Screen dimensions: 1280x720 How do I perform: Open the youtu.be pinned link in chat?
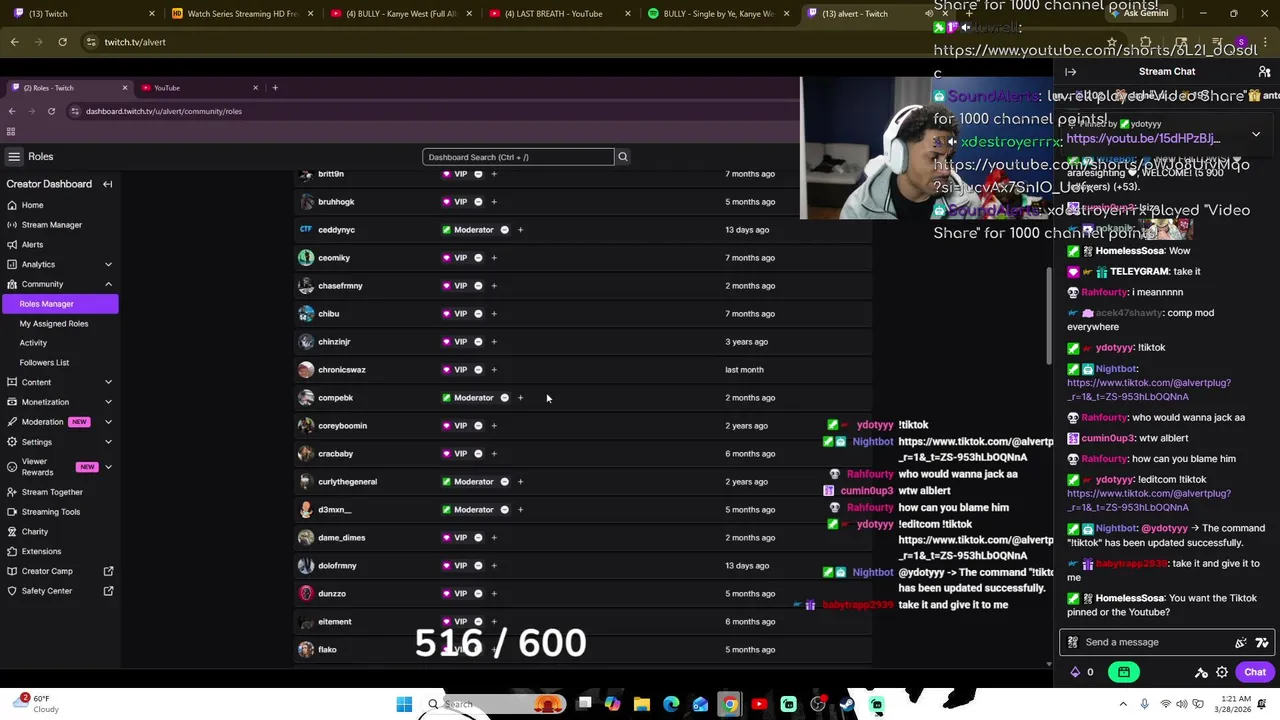click(x=1143, y=139)
